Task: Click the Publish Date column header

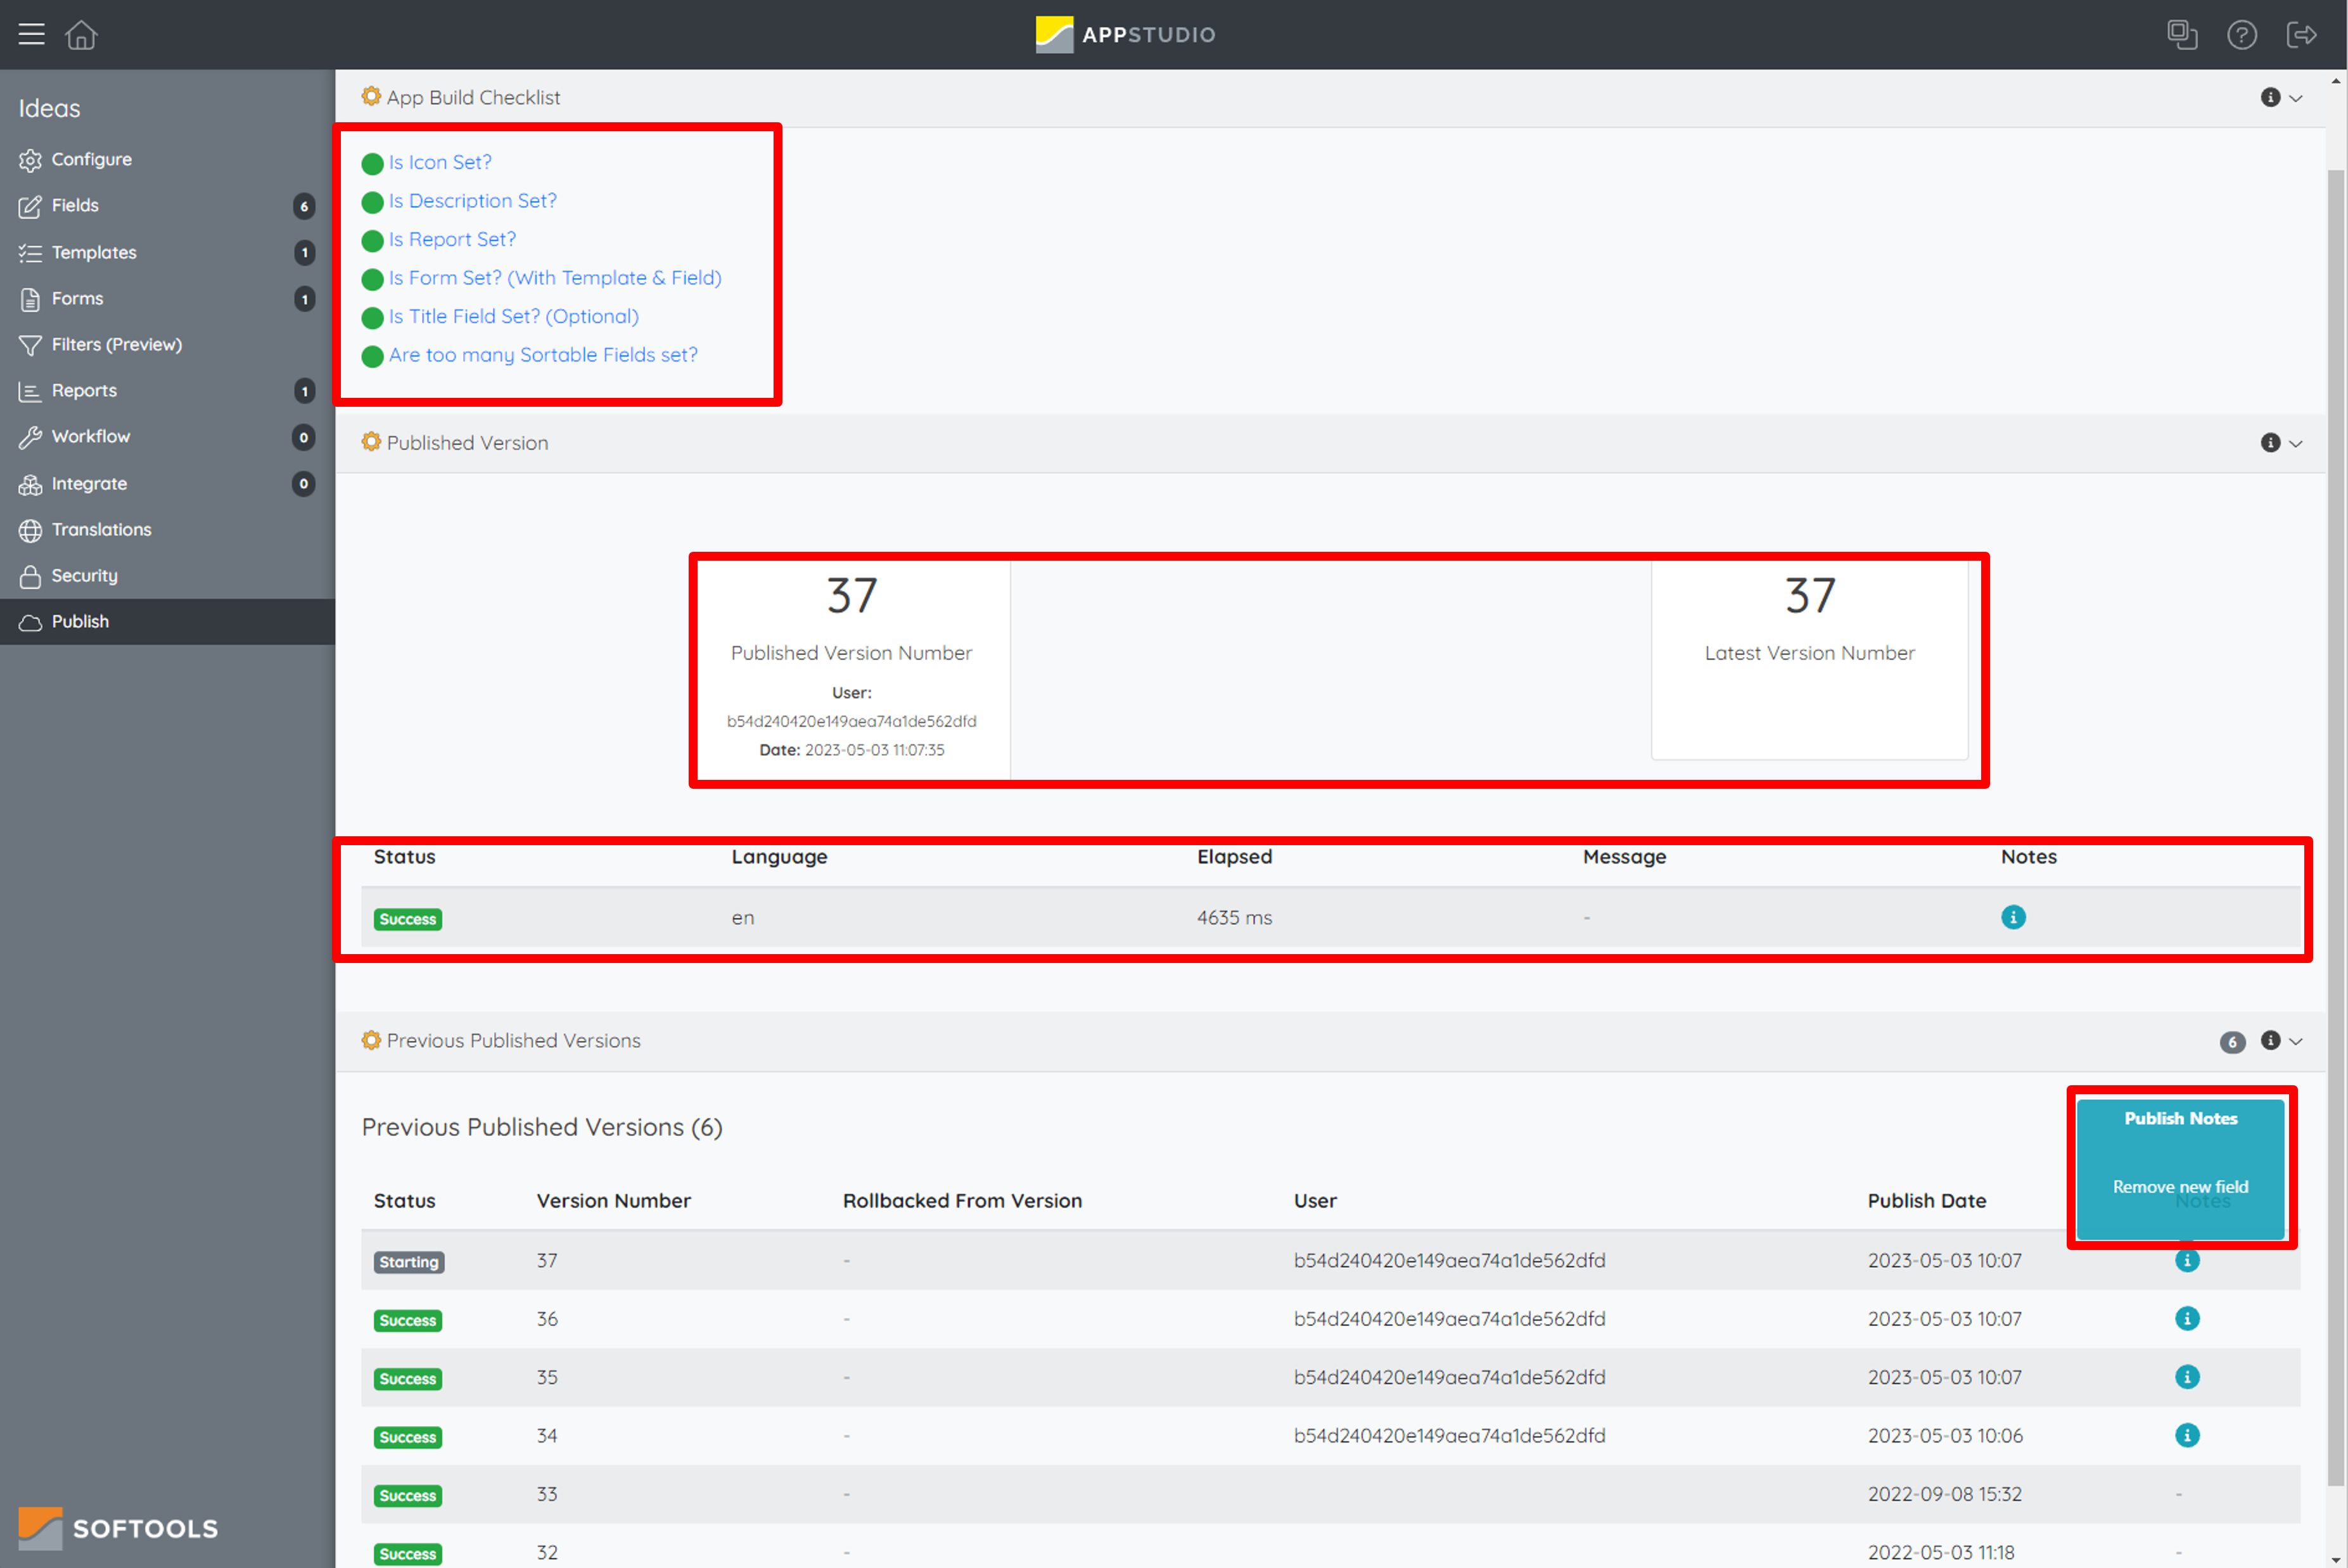Action: click(x=1927, y=1200)
